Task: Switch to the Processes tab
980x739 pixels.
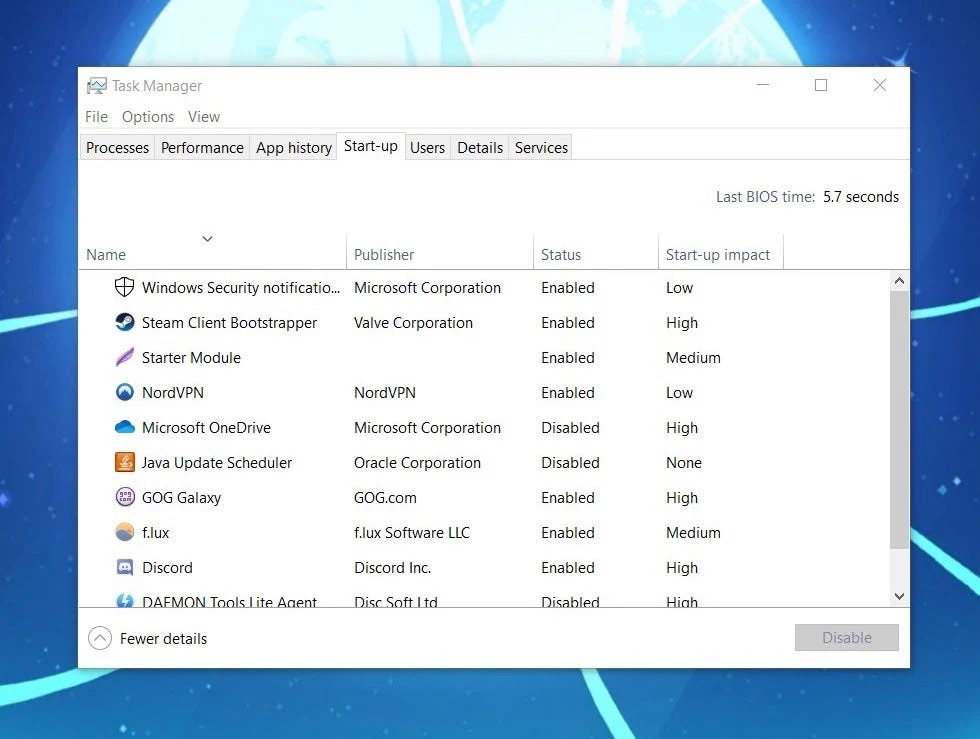Action: tap(117, 147)
